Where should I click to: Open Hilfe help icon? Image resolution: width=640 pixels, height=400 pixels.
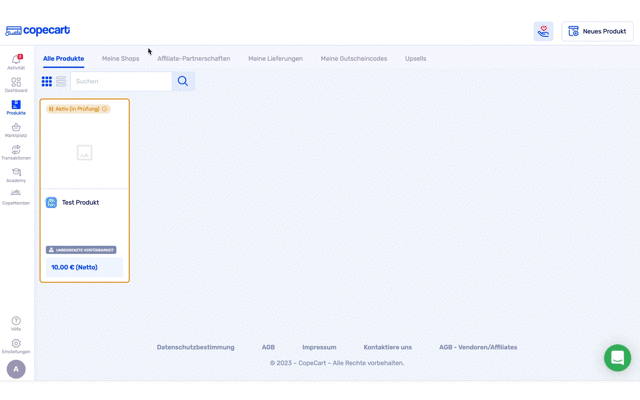pyautogui.click(x=16, y=323)
